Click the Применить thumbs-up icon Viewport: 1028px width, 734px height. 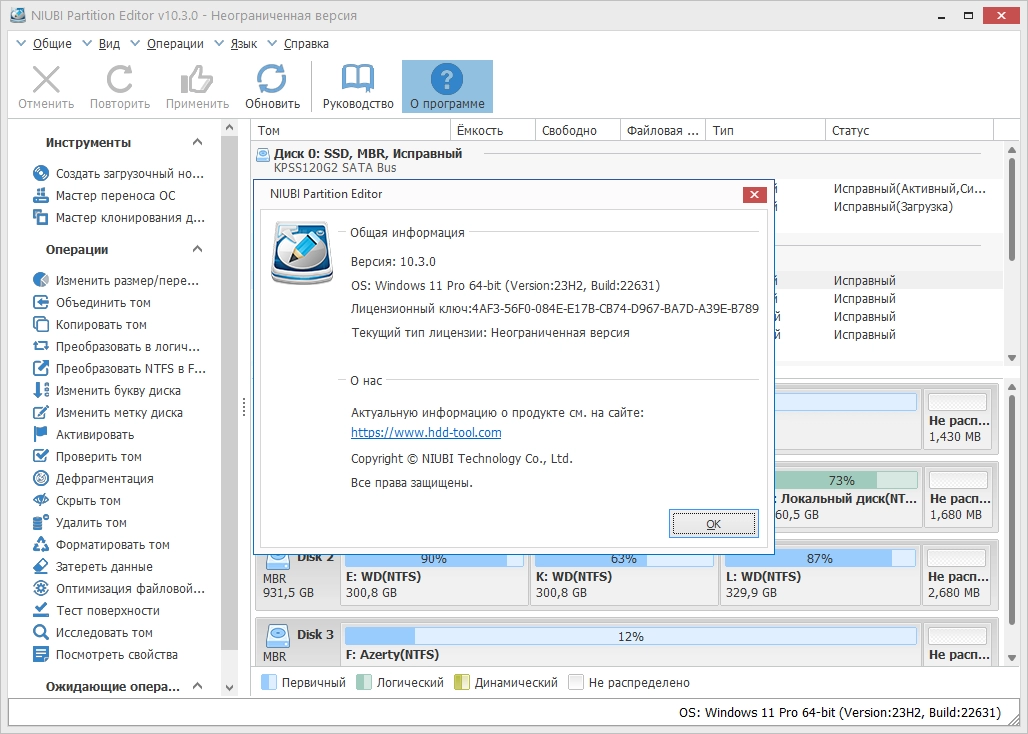[197, 80]
